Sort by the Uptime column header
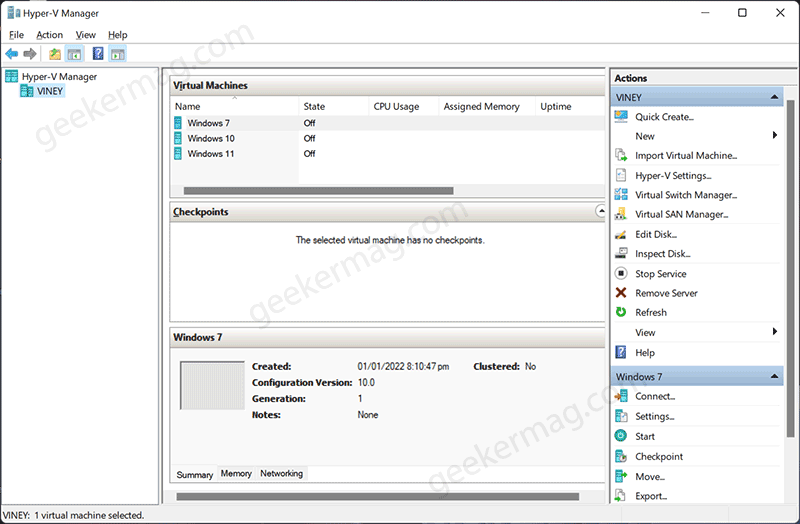 pos(570,106)
